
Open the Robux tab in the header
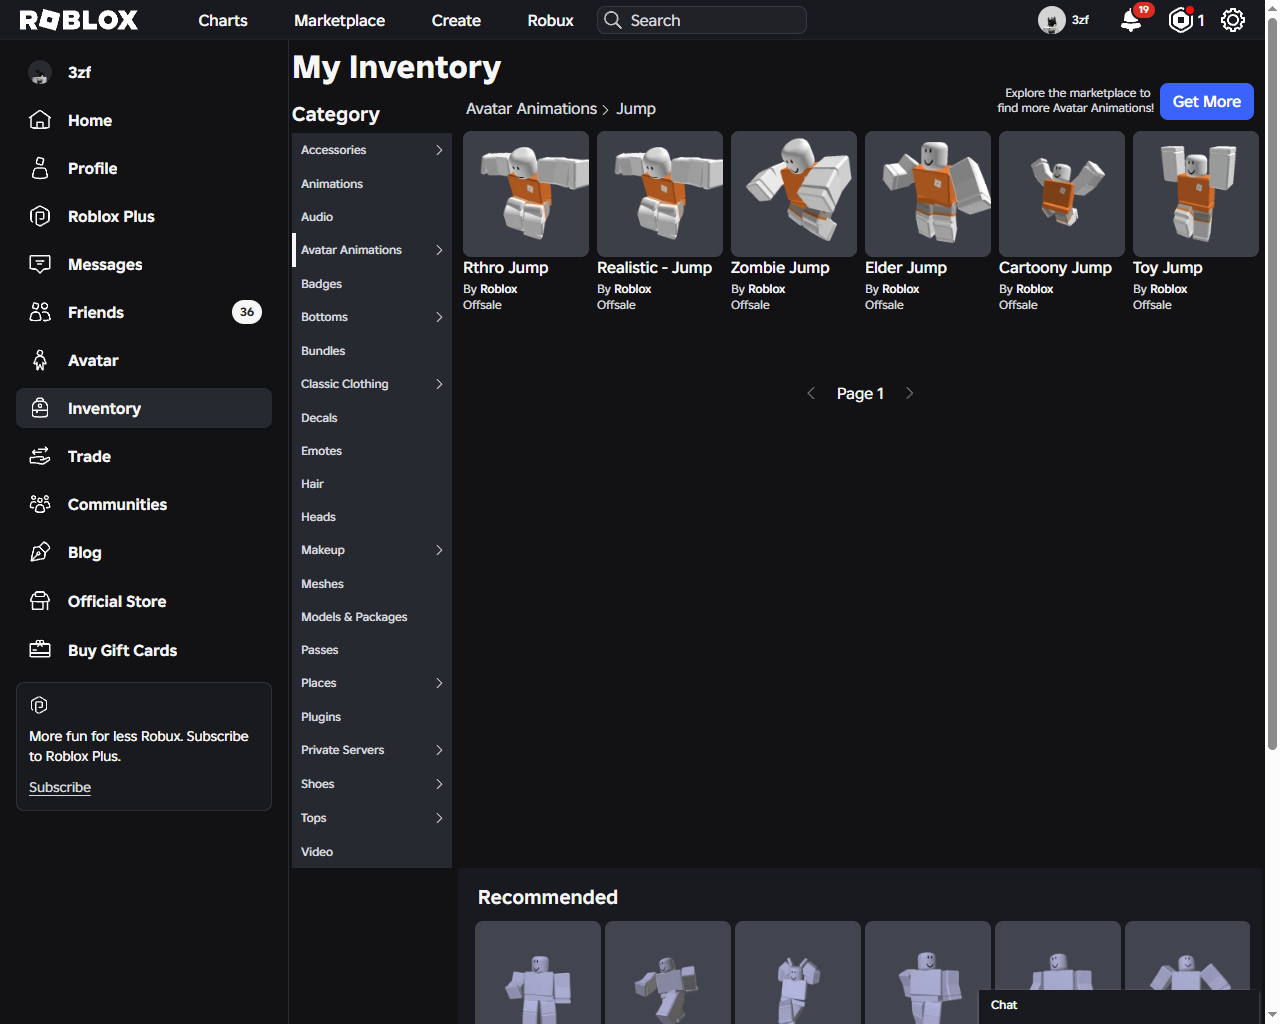pos(550,20)
